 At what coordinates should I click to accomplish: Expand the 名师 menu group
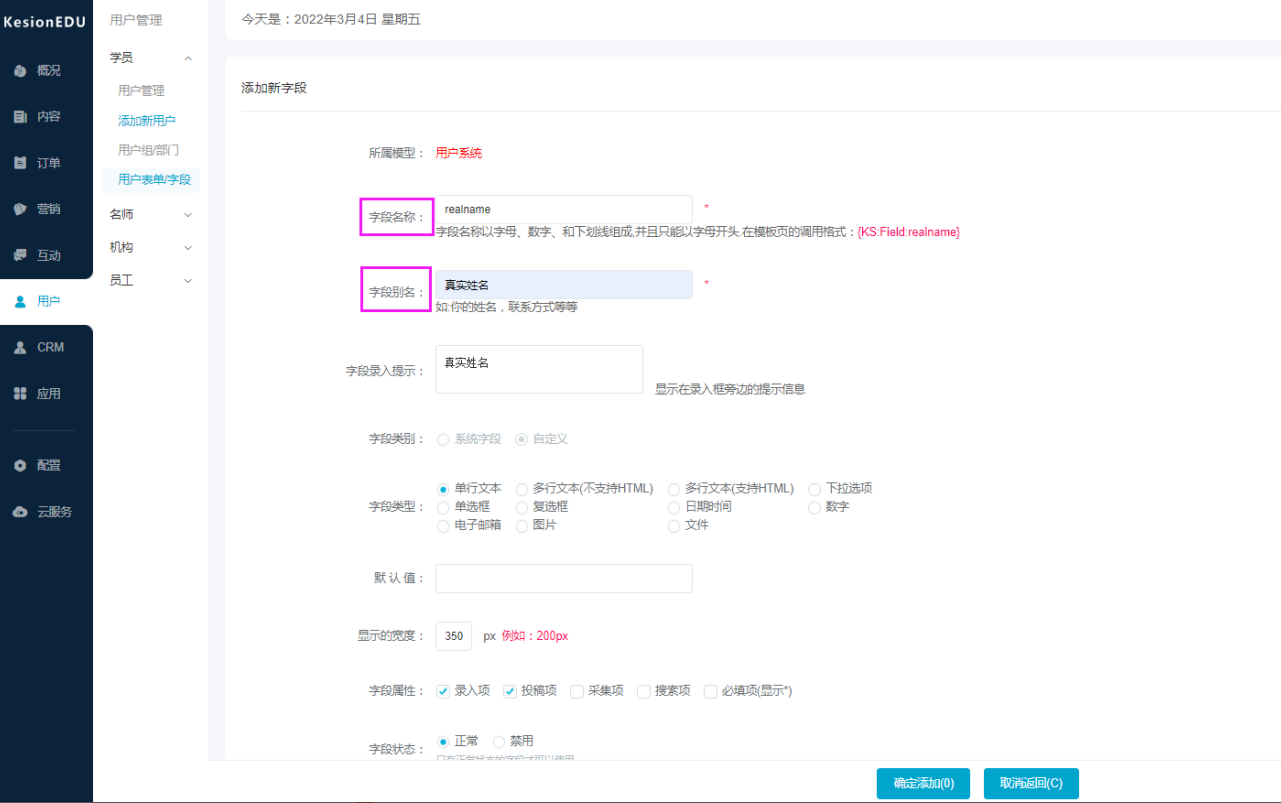pyautogui.click(x=149, y=214)
